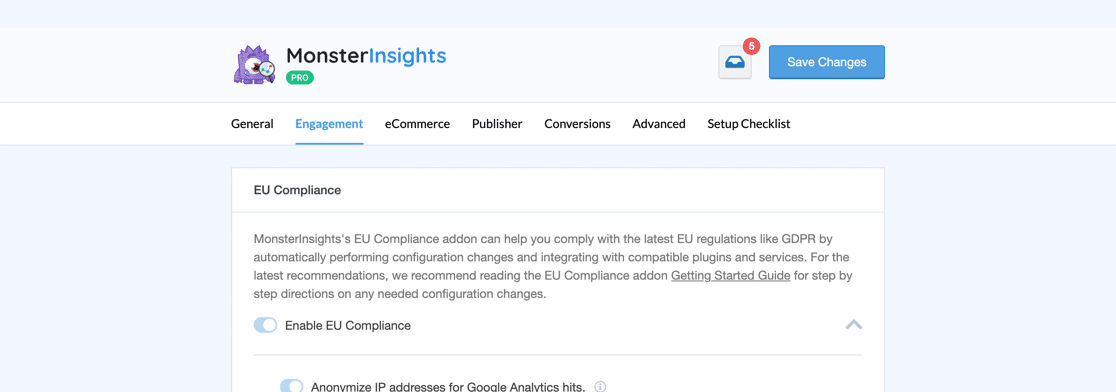Click the MonsterInsights title text
Screen dimensions: 1116x392
click(366, 55)
